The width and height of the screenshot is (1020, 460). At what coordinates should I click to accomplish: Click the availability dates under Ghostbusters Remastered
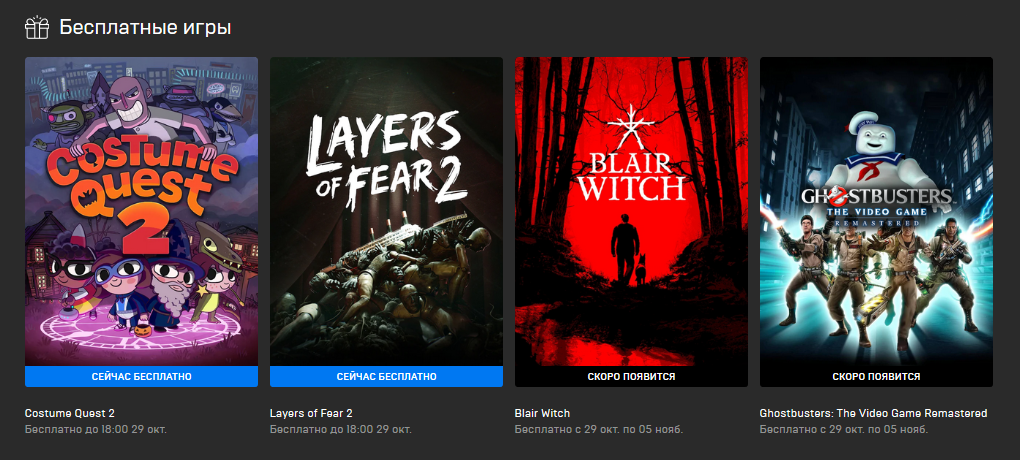844,429
